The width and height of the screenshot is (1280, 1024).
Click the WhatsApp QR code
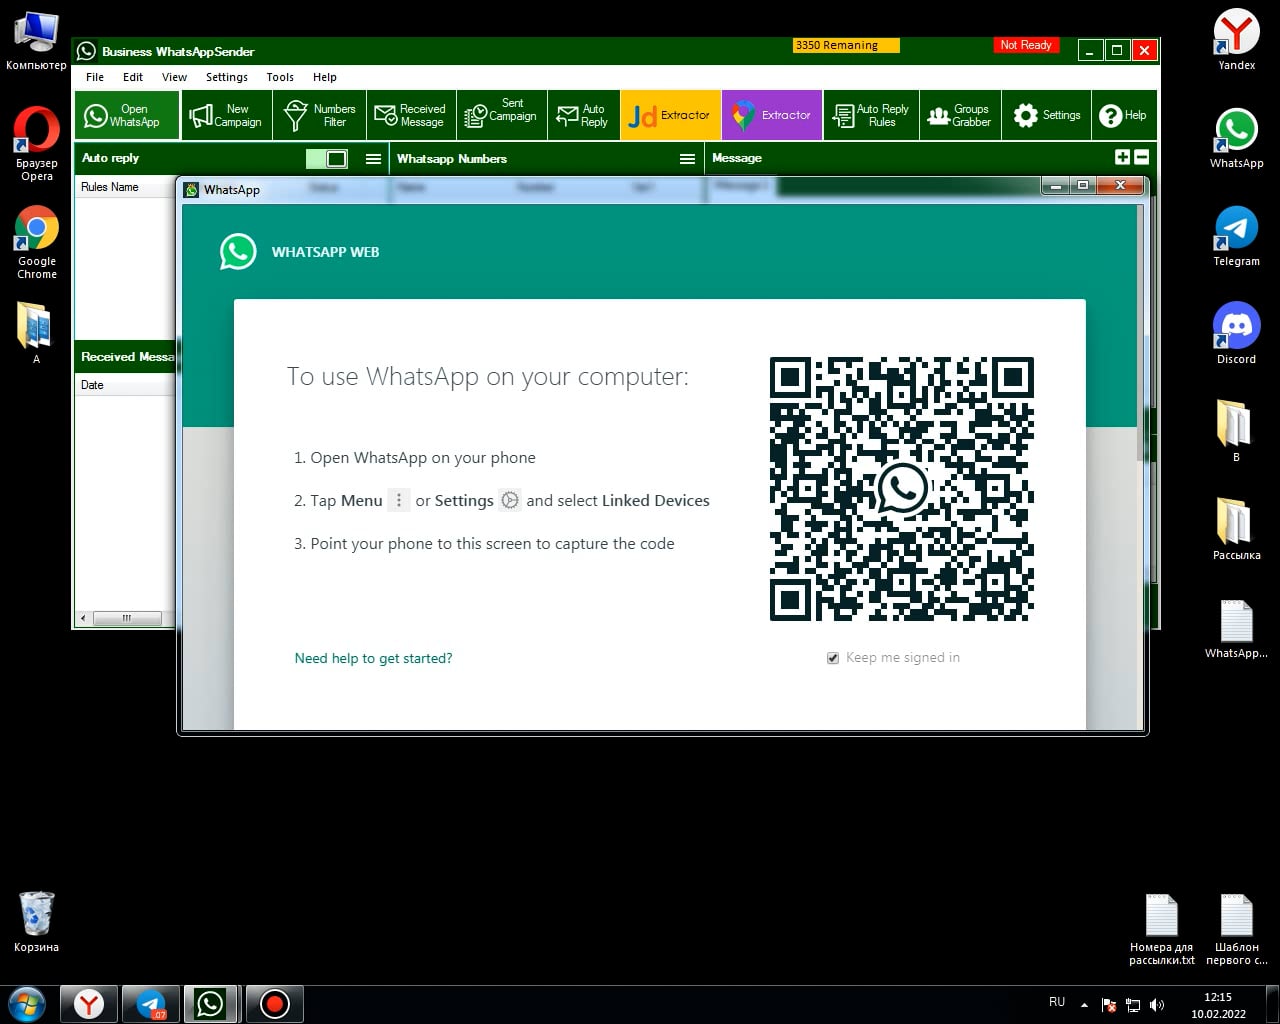pyautogui.click(x=902, y=489)
